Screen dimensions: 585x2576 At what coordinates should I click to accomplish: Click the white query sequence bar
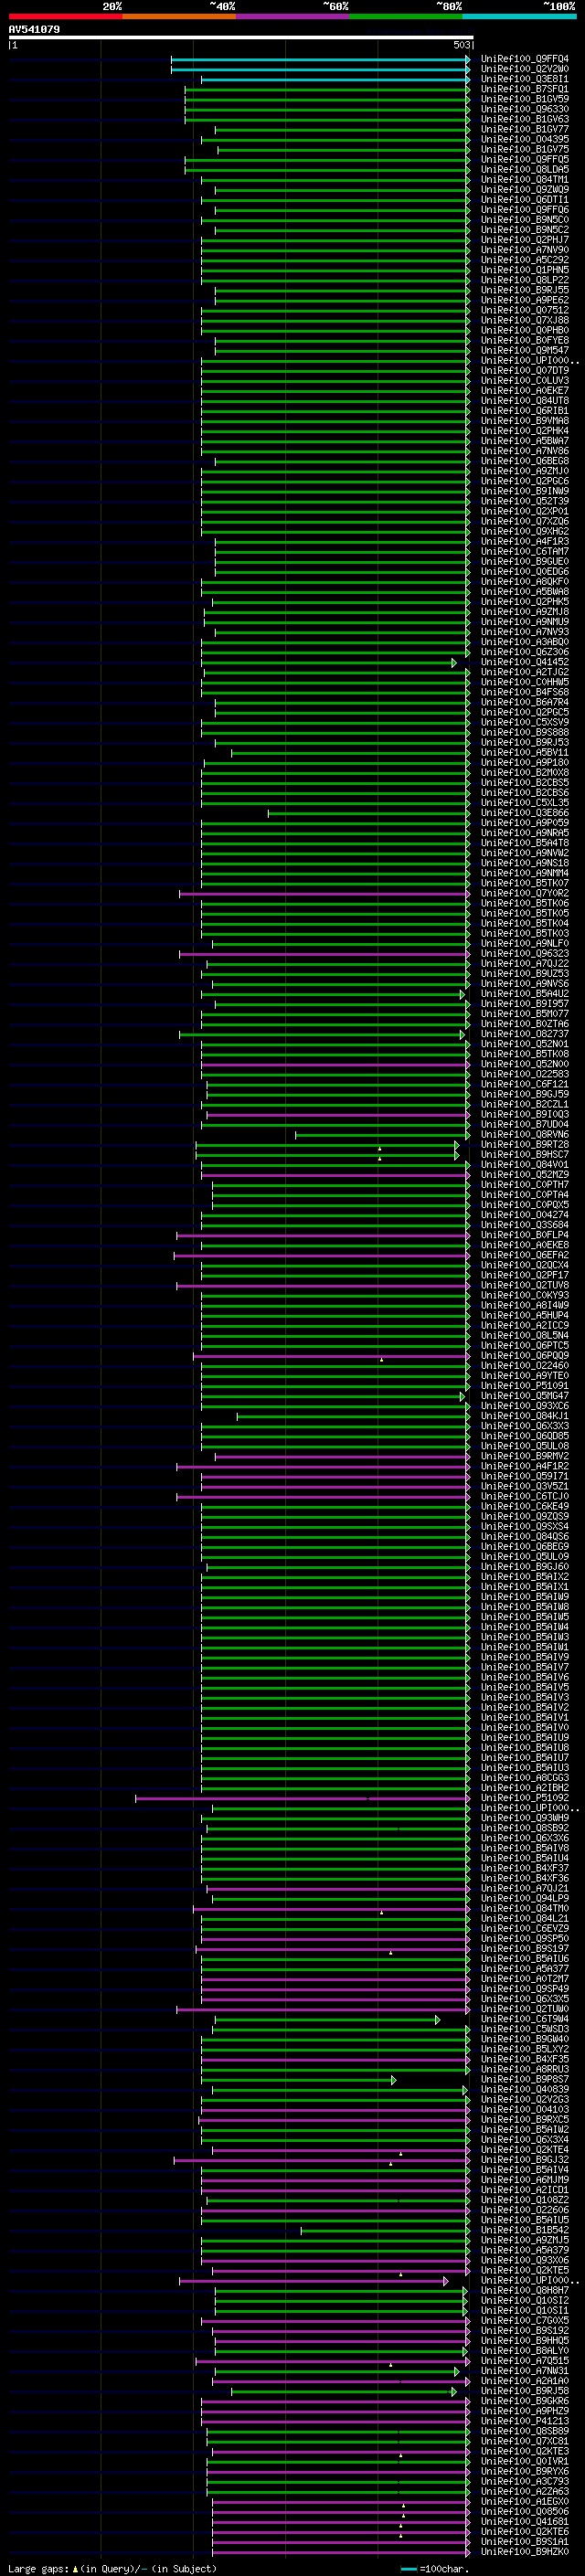pos(241,37)
